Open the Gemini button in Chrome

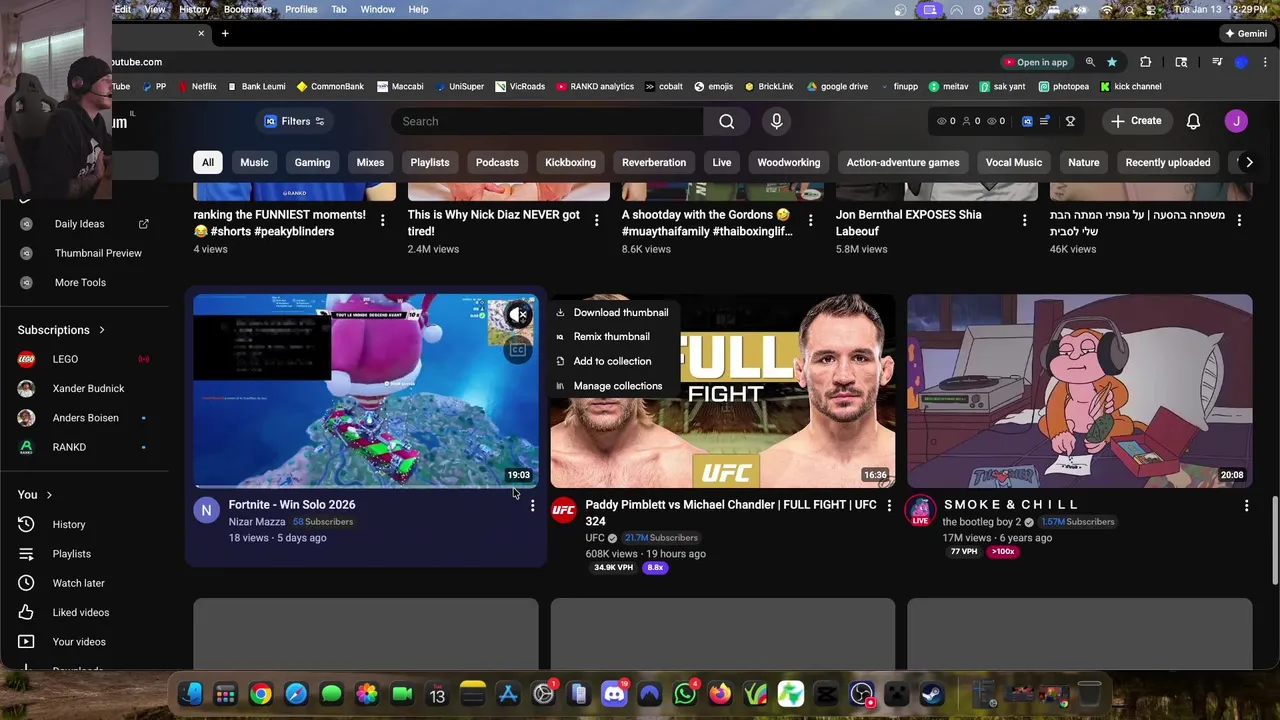tap(1246, 33)
